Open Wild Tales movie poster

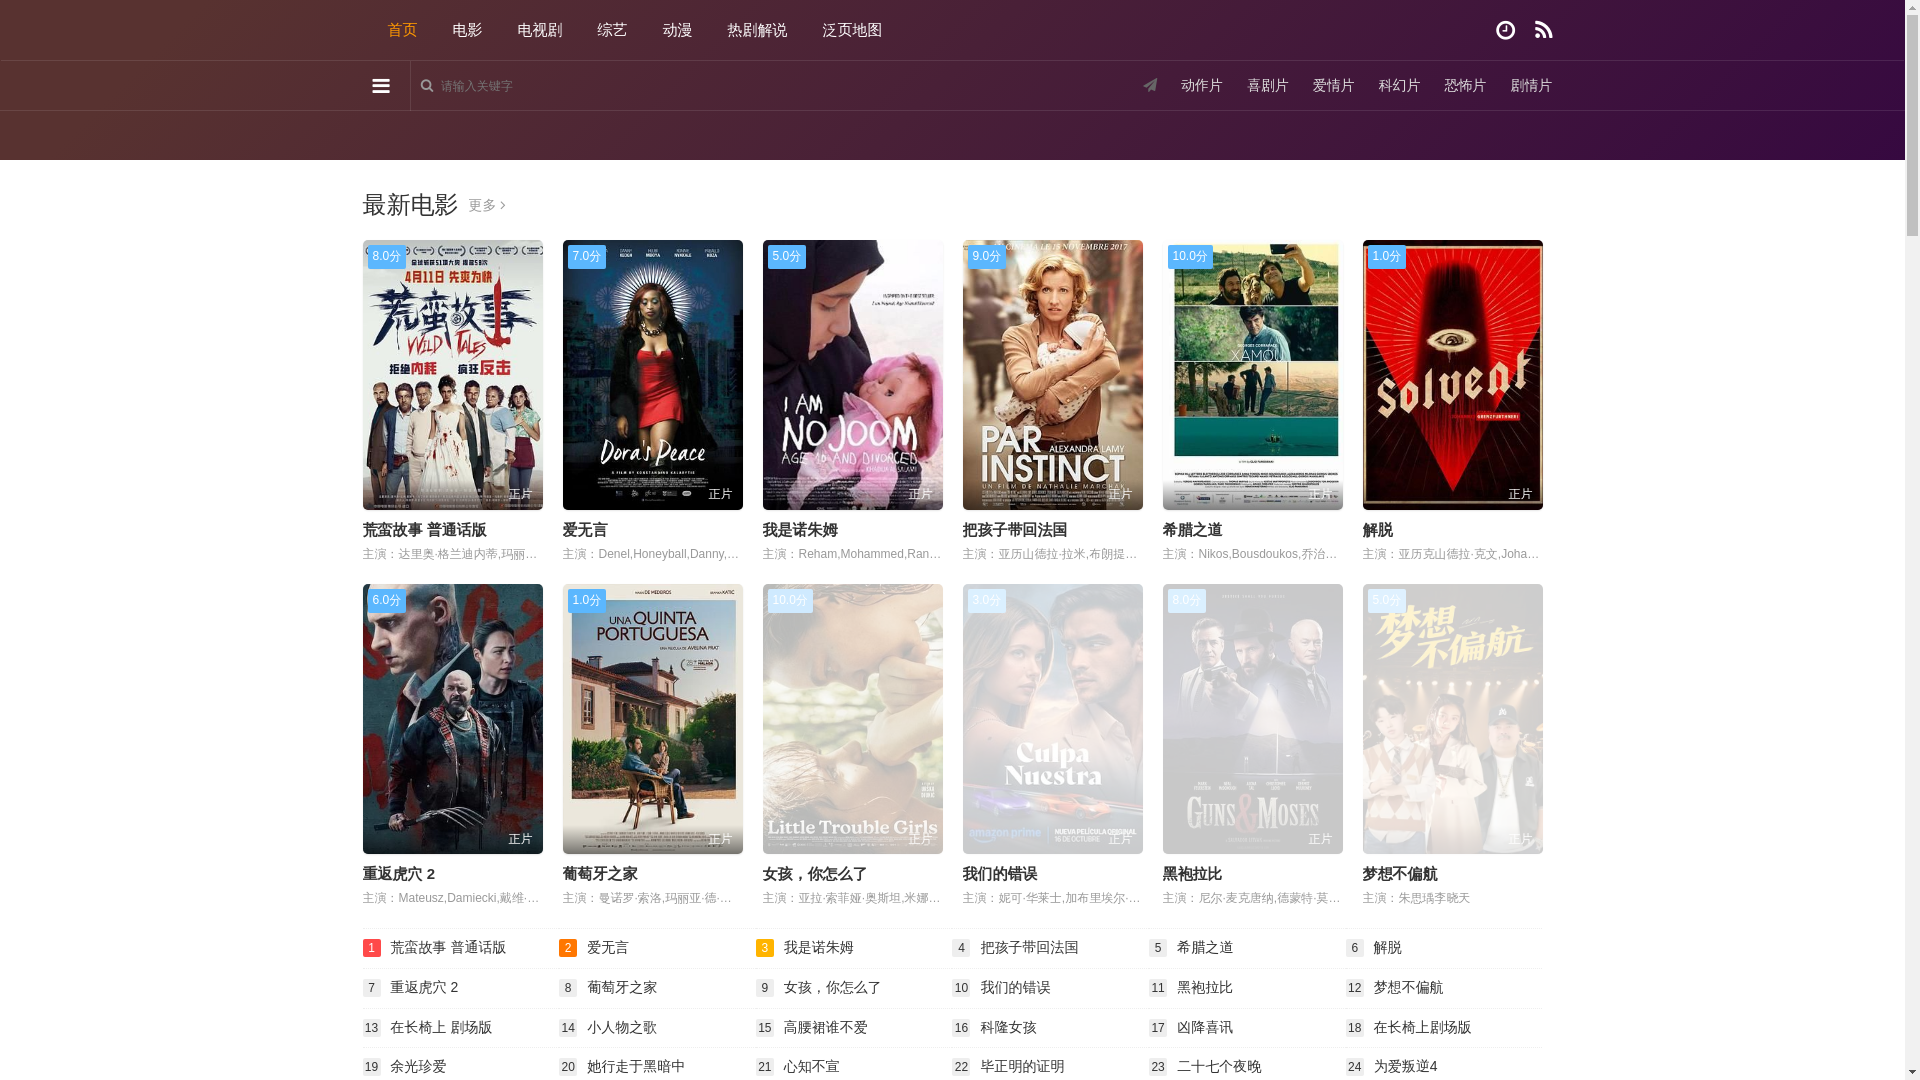pyautogui.click(x=453, y=375)
